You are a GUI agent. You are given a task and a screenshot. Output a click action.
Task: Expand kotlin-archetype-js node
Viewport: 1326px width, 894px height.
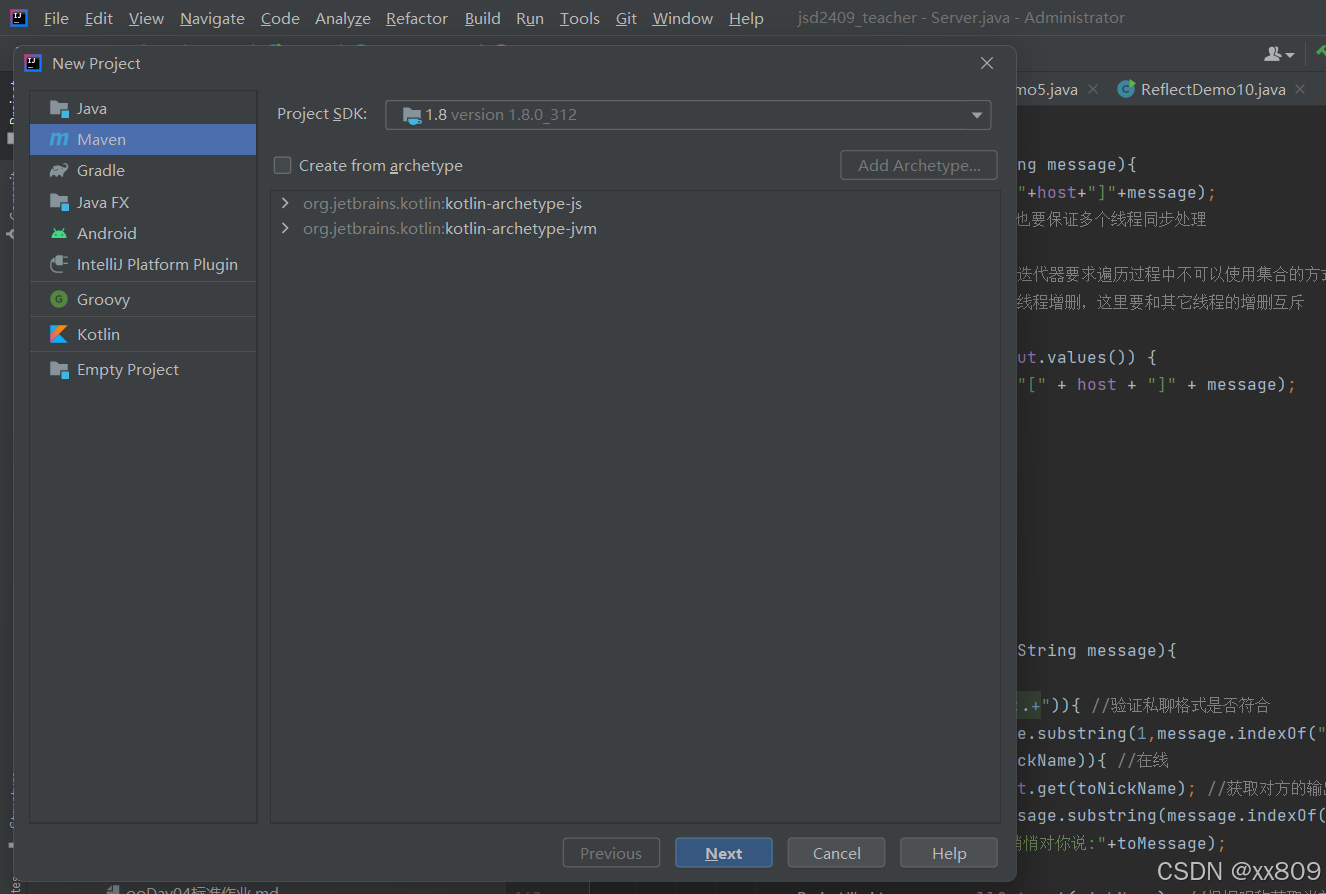pos(286,203)
